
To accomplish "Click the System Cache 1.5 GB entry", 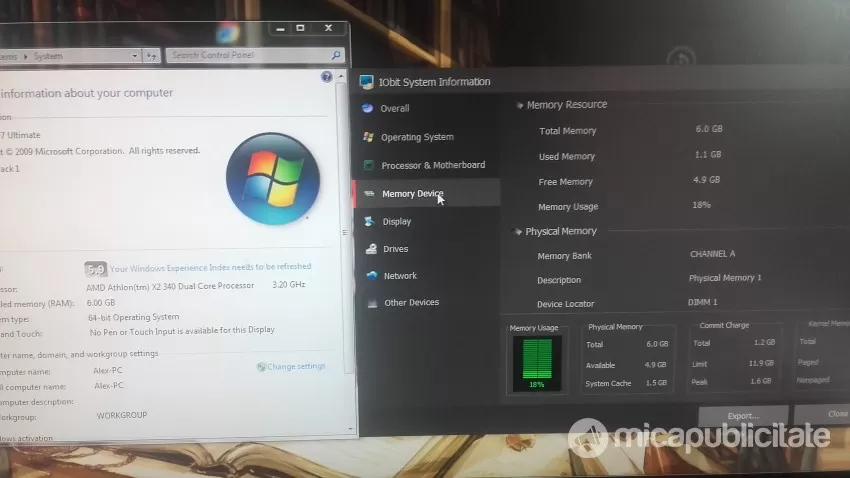I will pos(626,383).
